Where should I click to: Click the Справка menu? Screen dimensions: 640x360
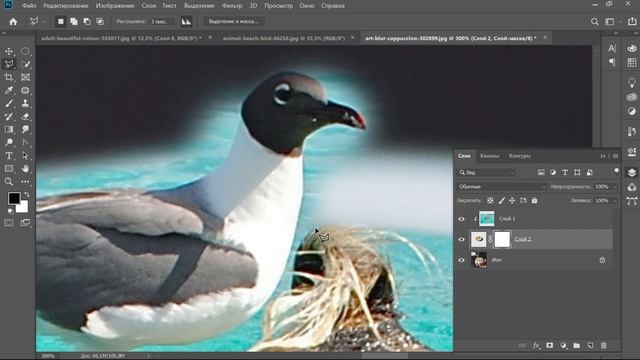pos(333,6)
